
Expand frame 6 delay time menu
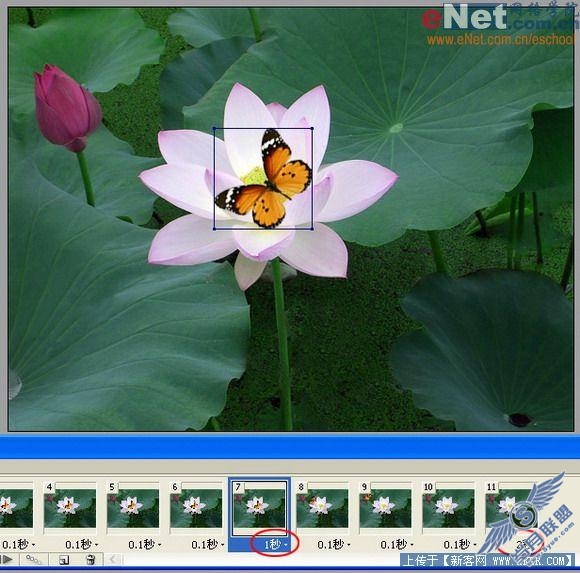click(x=208, y=545)
